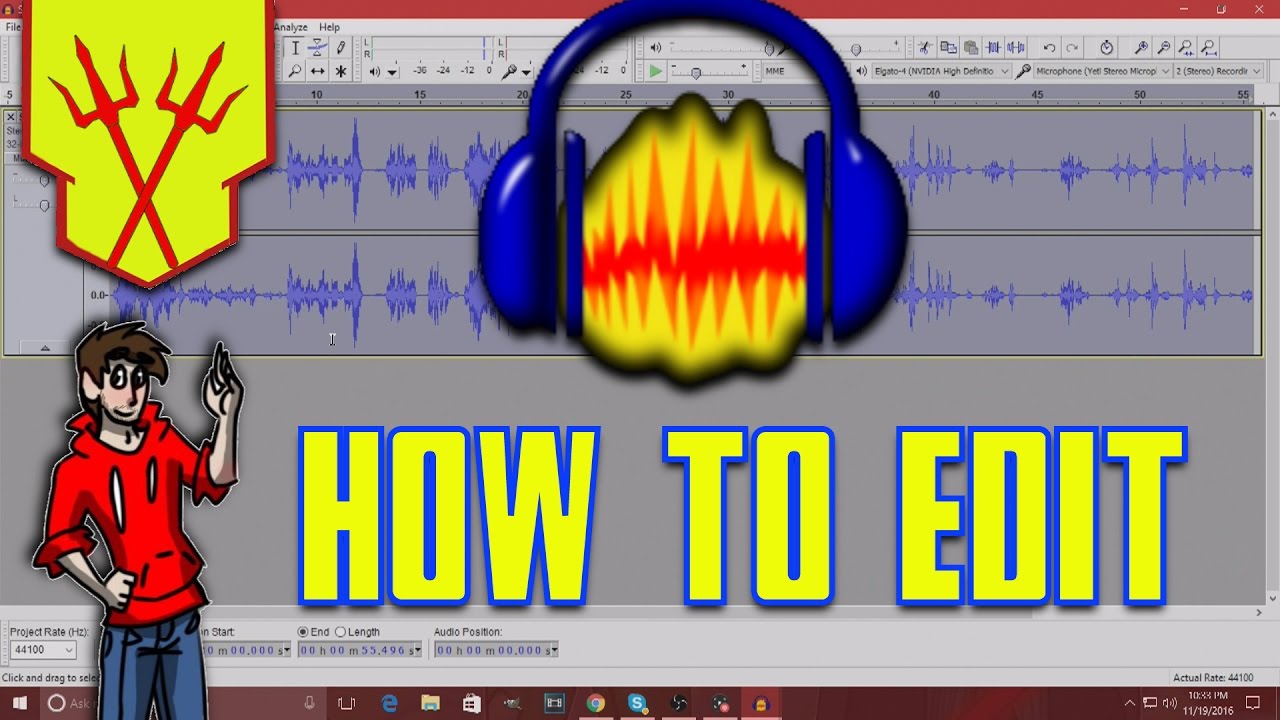Open the MME audio host dropdown
The image size is (1280, 720).
tap(804, 71)
